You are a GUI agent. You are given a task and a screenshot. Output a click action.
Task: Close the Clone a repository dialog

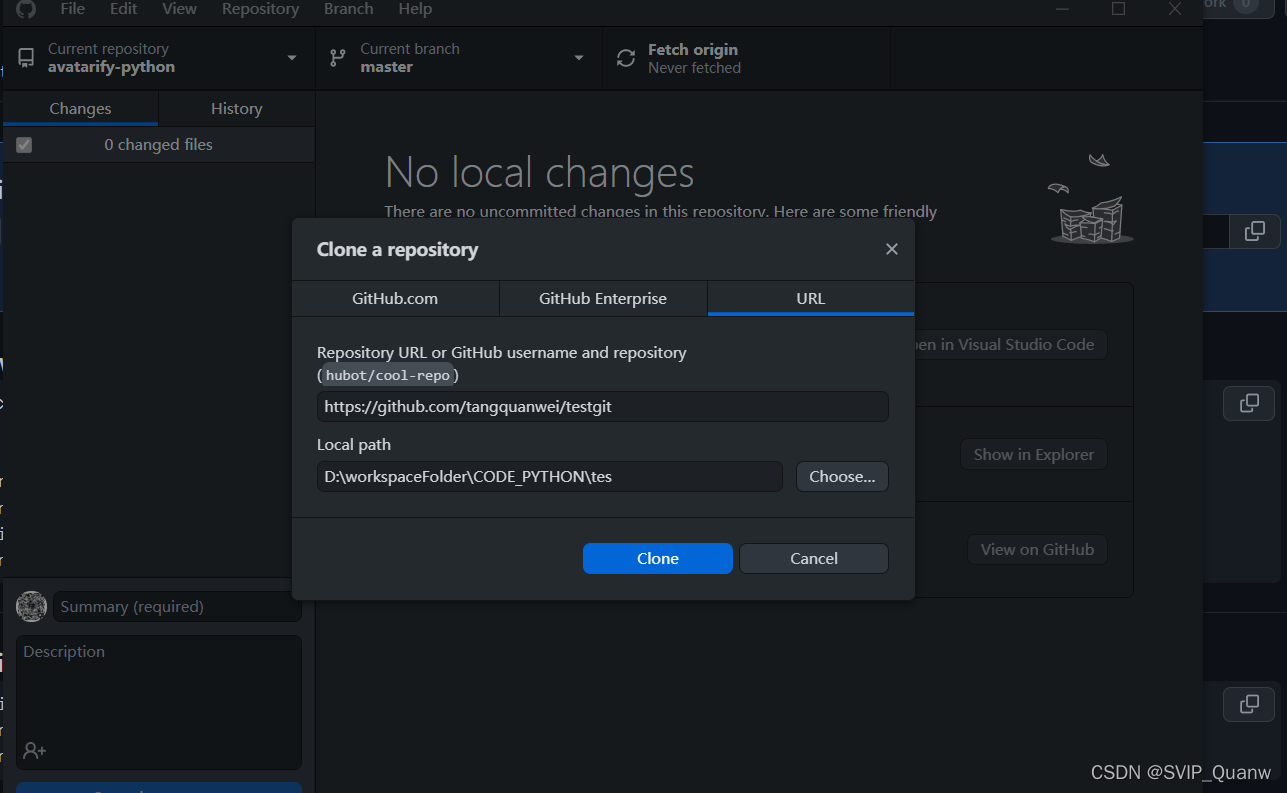click(x=892, y=249)
